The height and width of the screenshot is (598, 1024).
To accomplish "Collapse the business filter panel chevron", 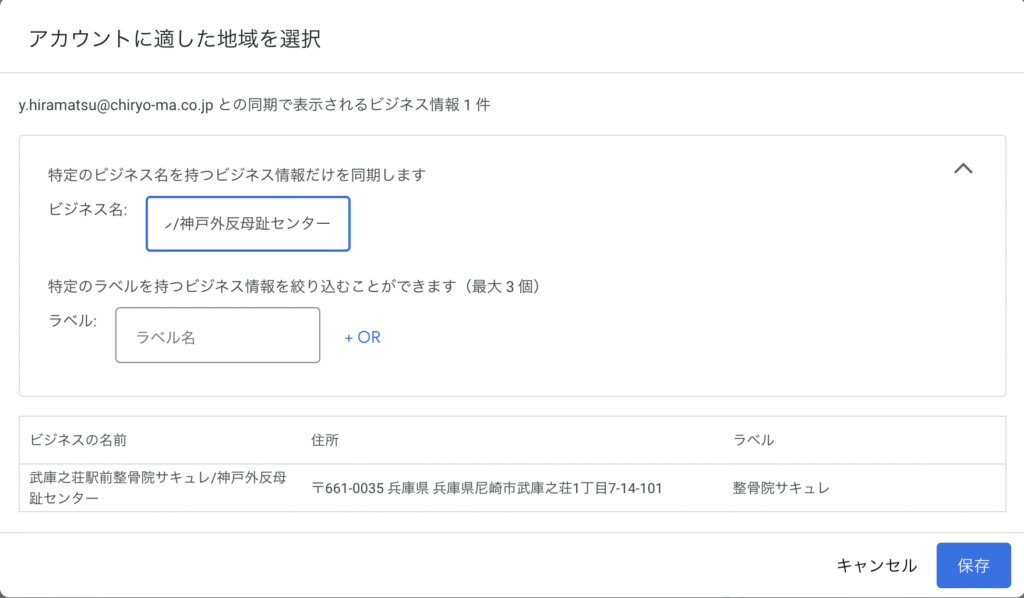I will pyautogui.click(x=963, y=168).
